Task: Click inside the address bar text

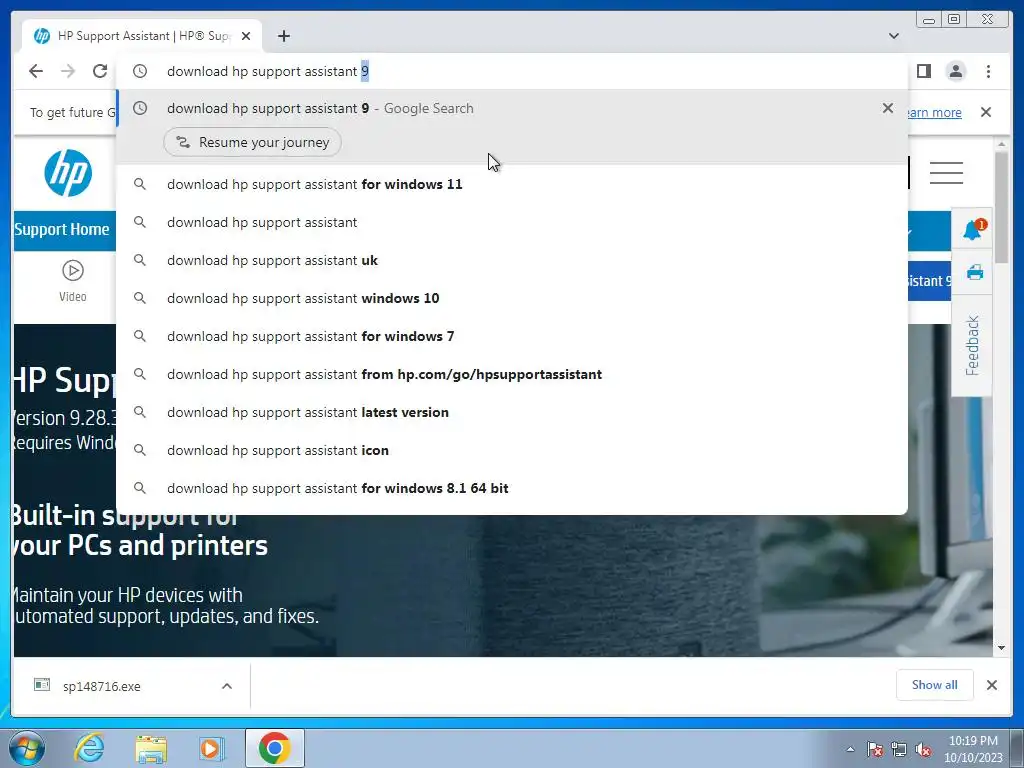Action: point(268,71)
